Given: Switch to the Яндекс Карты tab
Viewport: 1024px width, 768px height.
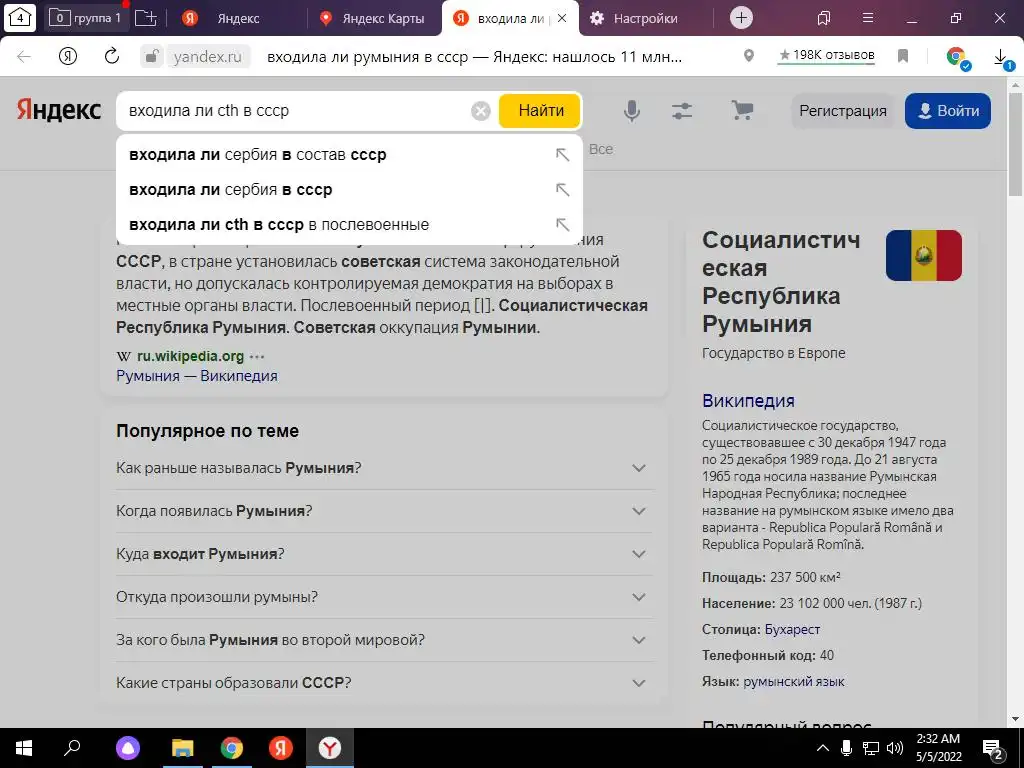Looking at the screenshot, I should pyautogui.click(x=372, y=18).
